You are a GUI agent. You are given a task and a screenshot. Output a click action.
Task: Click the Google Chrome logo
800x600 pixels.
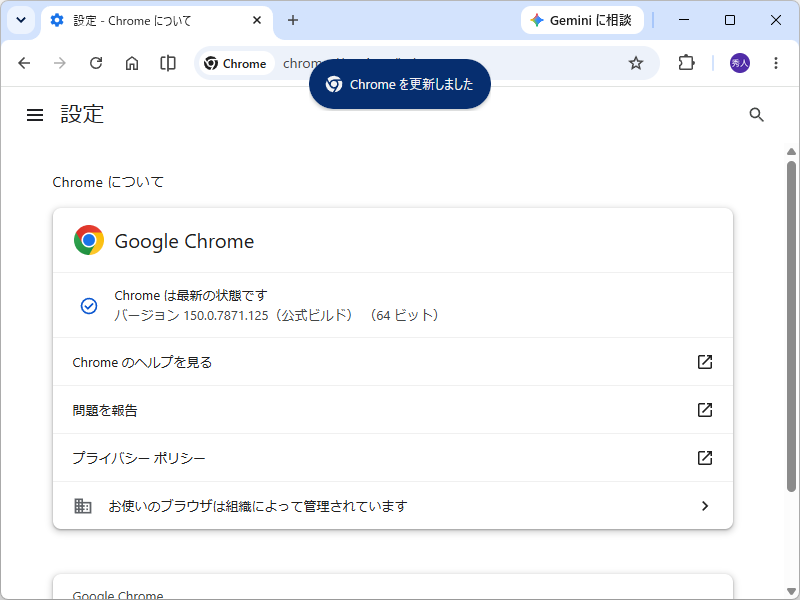[x=89, y=240]
